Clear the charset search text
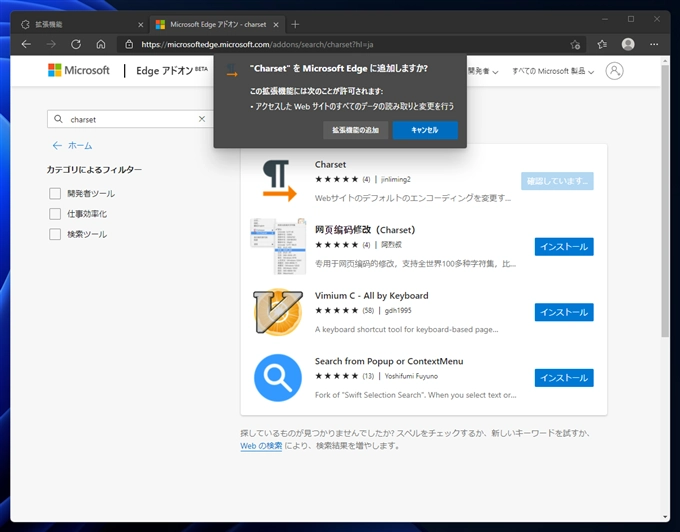The height and width of the screenshot is (532, 680). pos(202,119)
